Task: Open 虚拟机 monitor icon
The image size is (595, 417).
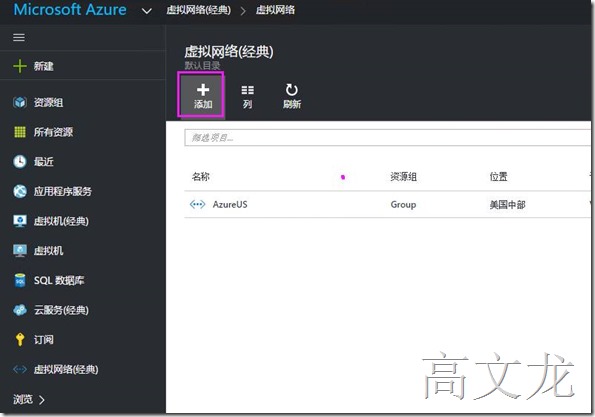Action: click(x=20, y=250)
